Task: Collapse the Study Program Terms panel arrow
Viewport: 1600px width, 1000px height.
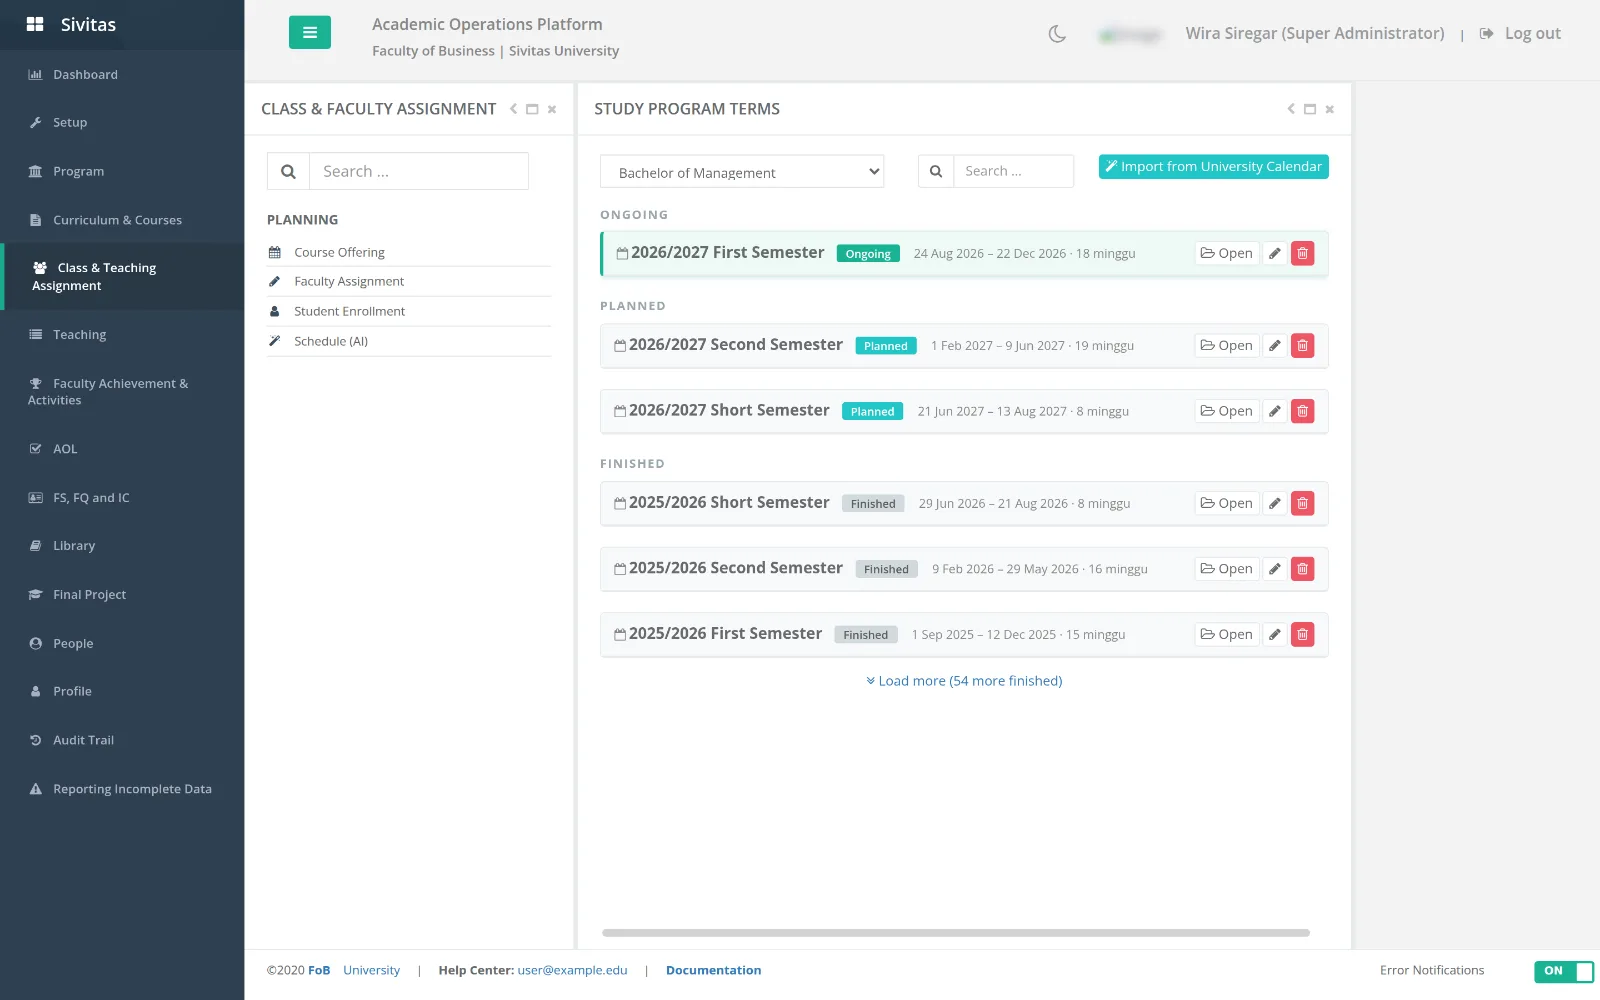Action: 1291,109
